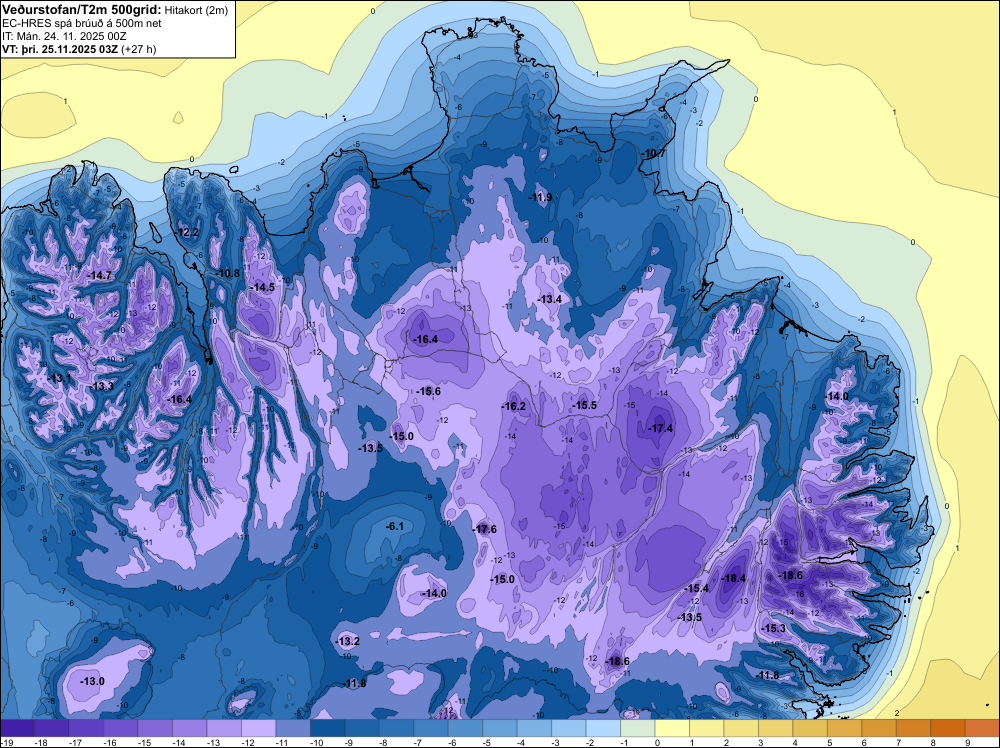Select the -18 swatch in the color legend
The height and width of the screenshot is (748, 1000).
click(x=52, y=728)
